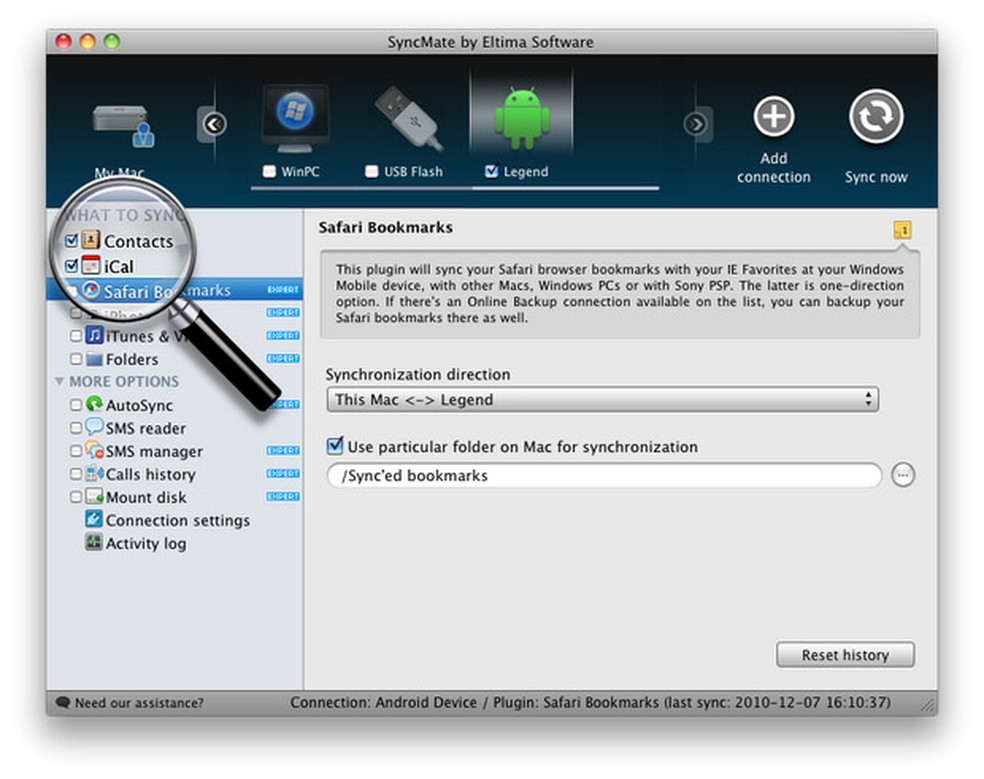Browse for folder with ellipsis button
Image resolution: width=984 pixels, height=779 pixels.
903,475
